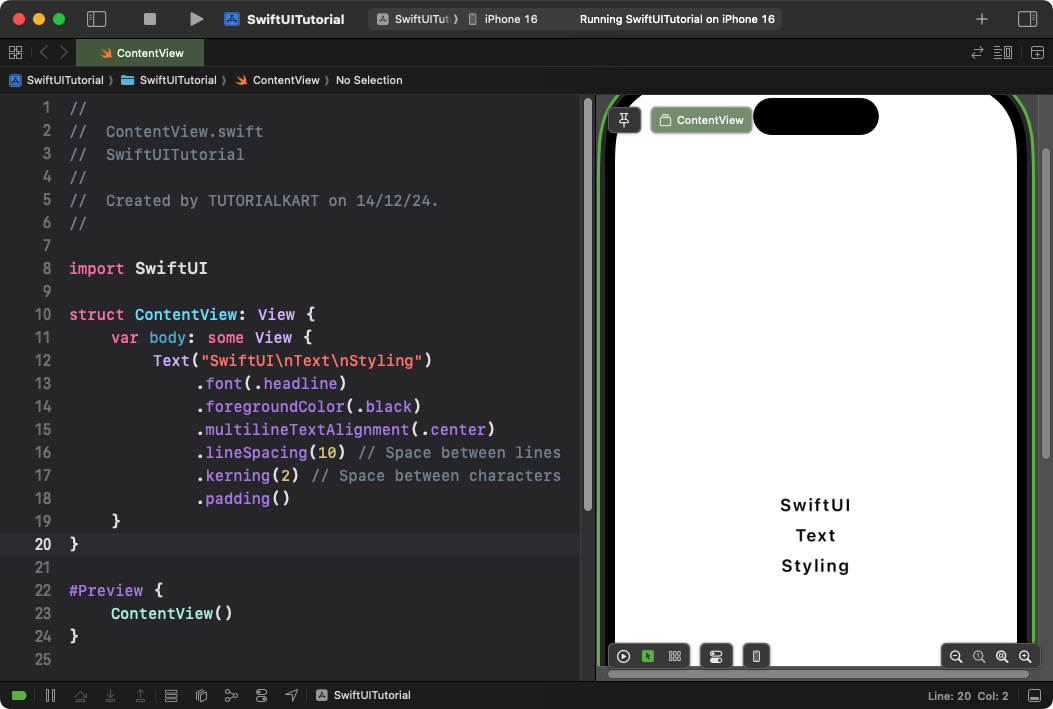Open the environment overrides icon
This screenshot has width=1053, height=709.
(261, 696)
